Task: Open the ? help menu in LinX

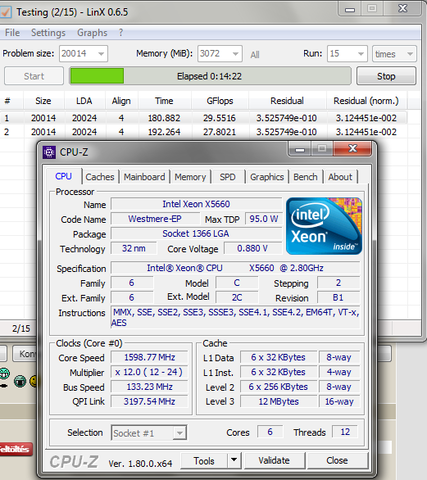Action: click(x=121, y=33)
